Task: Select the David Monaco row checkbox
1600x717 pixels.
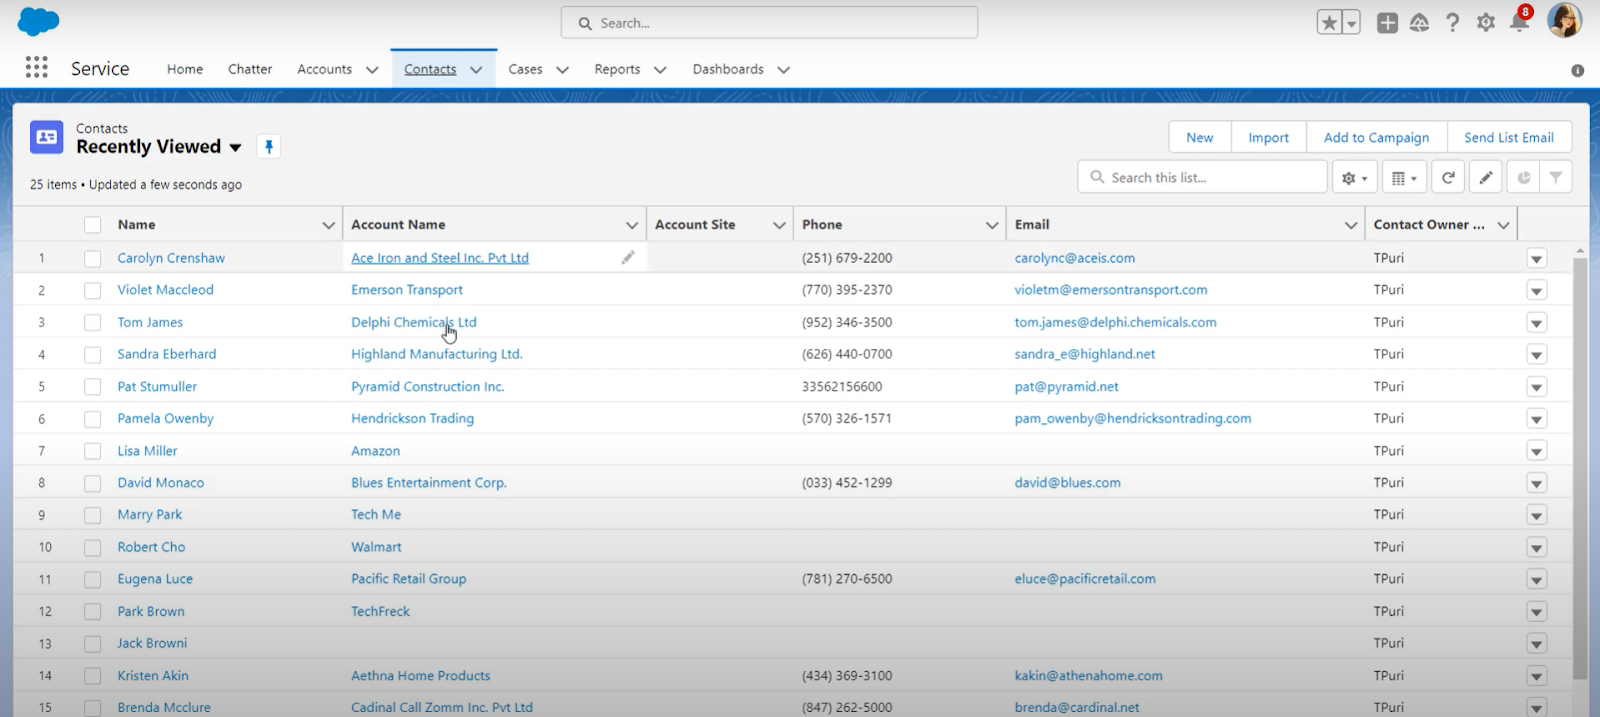Action: click(x=93, y=483)
